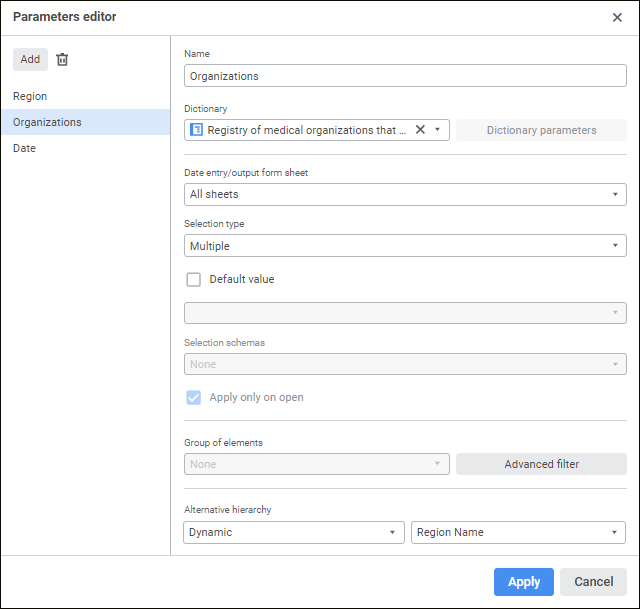Expand Date entry/output form sheet dropdown
Screen dimensions: 640x609
tap(616, 194)
